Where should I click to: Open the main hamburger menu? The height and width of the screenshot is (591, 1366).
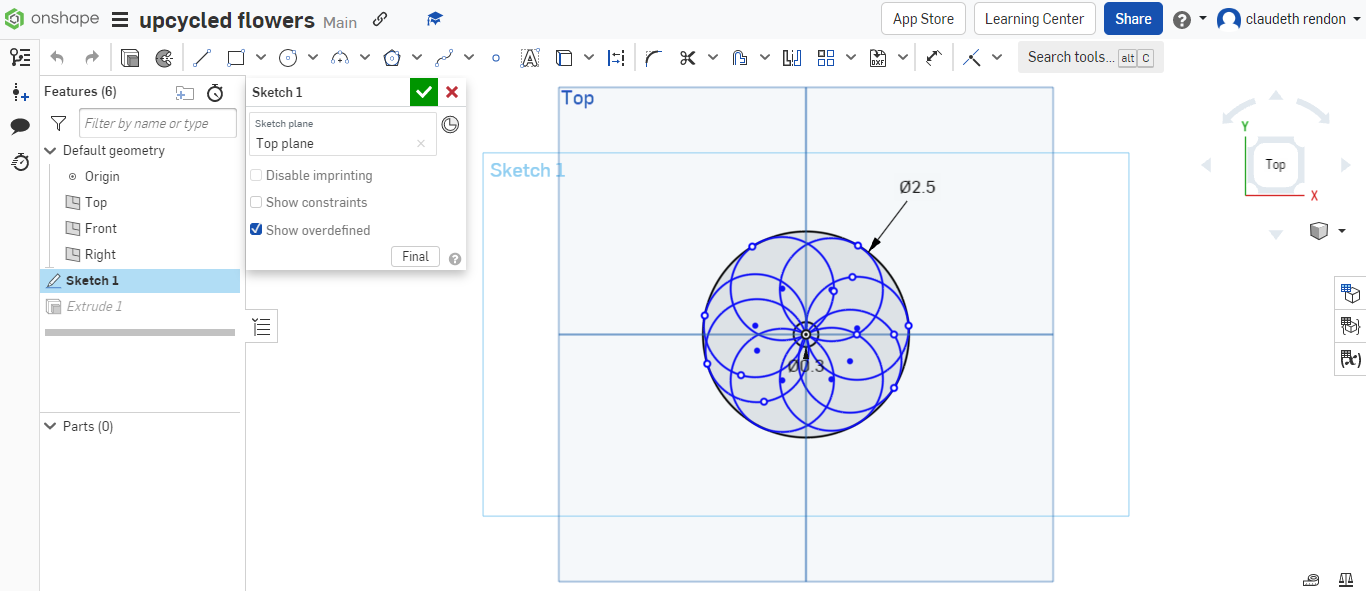(x=120, y=20)
